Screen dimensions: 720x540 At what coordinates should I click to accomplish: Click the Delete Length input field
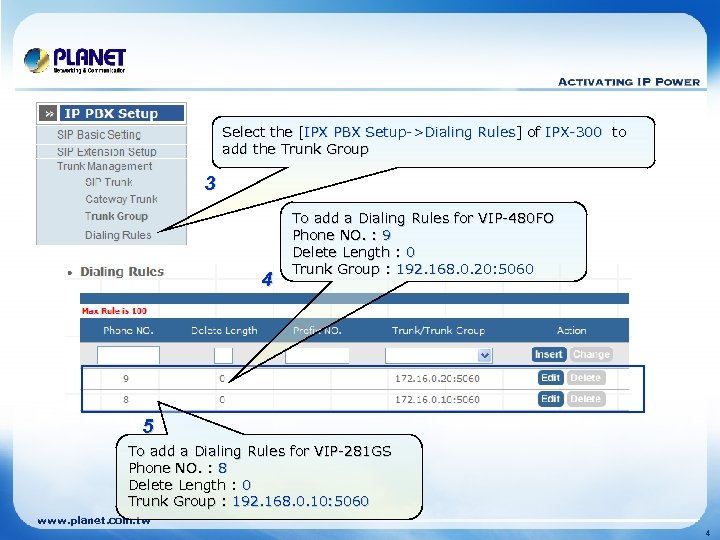(223, 355)
